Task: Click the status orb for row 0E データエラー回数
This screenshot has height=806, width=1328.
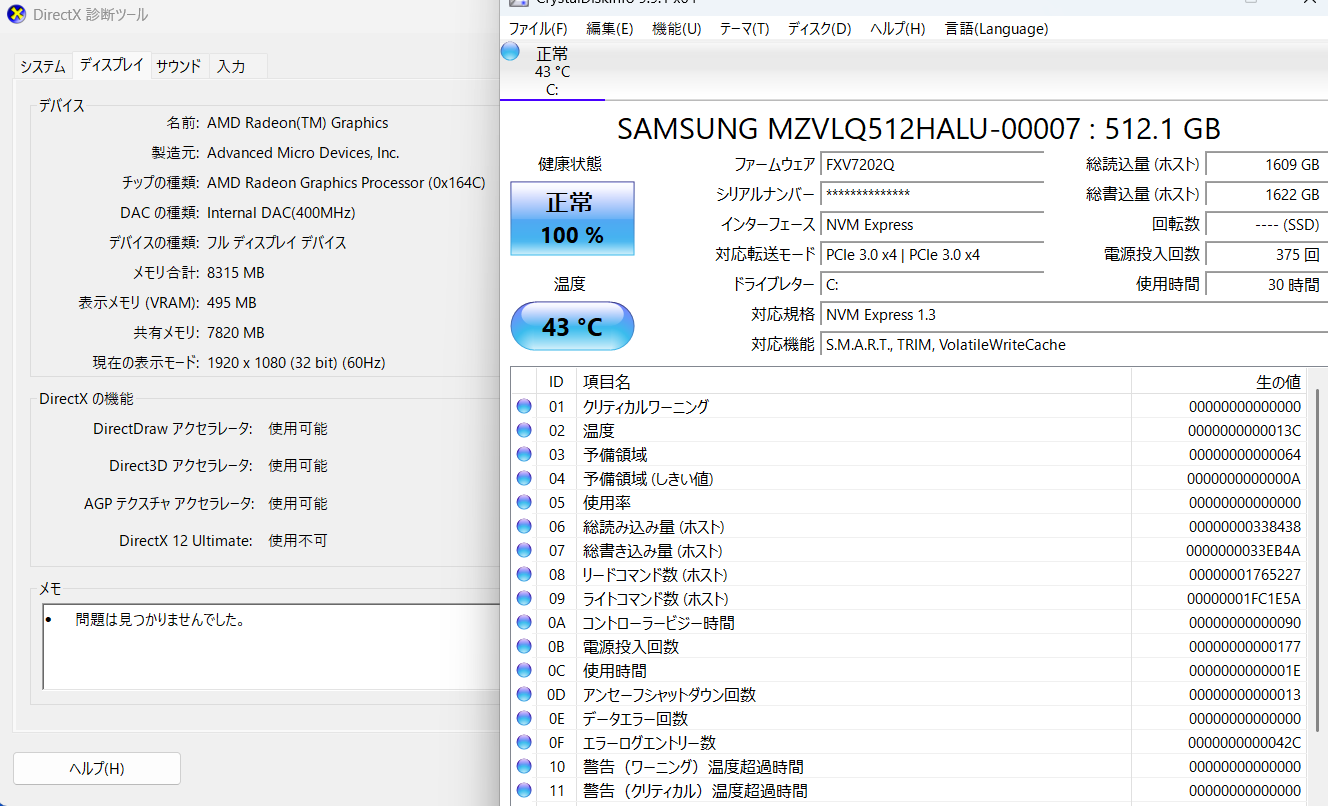Action: pyautogui.click(x=524, y=719)
